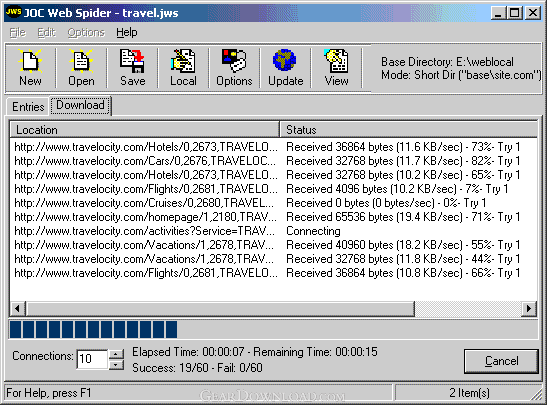Open the Options toolbar icon
Image resolution: width=547 pixels, height=405 pixels.
click(x=234, y=68)
